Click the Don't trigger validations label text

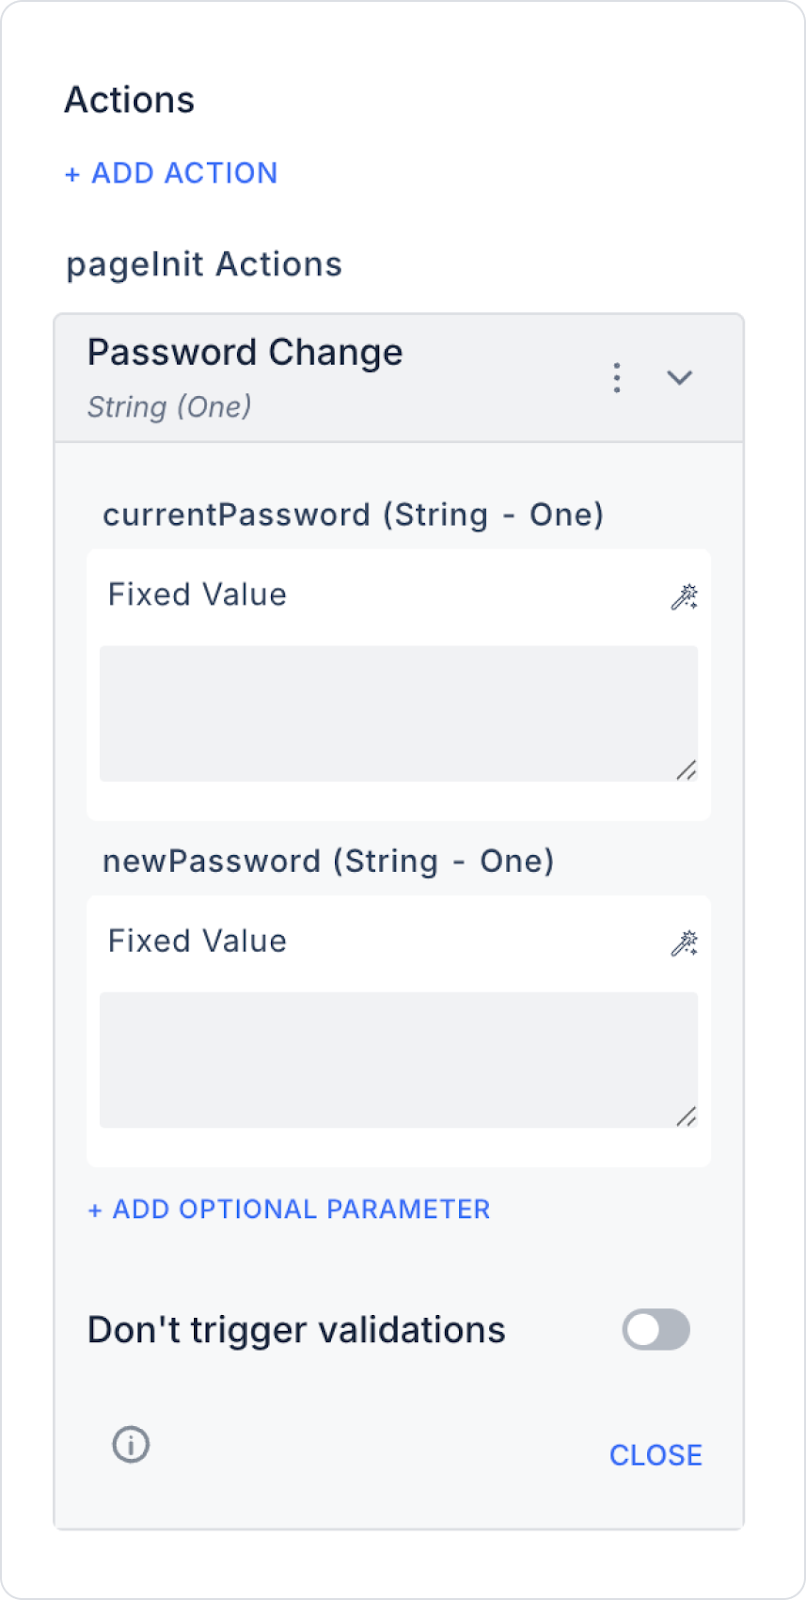pos(296,1330)
